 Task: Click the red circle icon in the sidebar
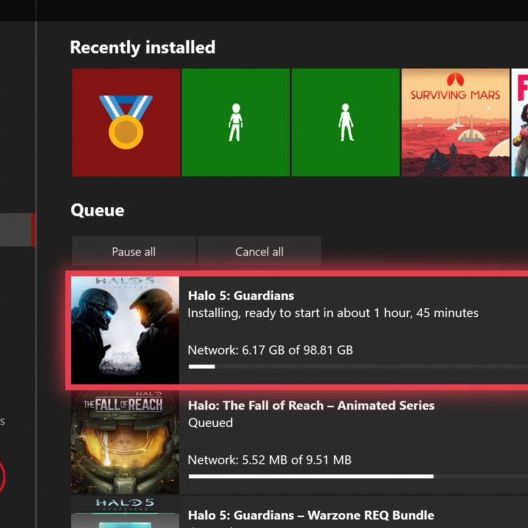[2, 477]
